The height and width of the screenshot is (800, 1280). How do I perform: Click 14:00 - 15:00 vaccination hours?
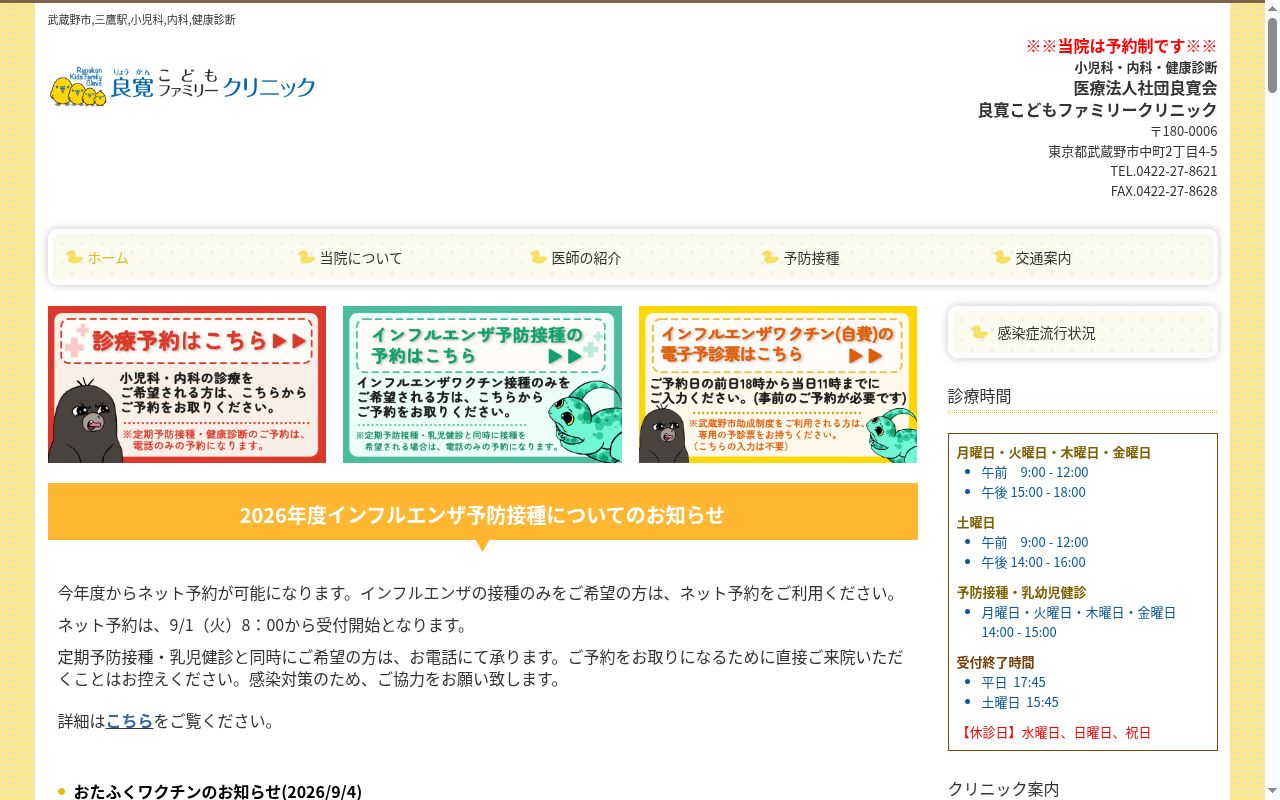[x=1018, y=632]
